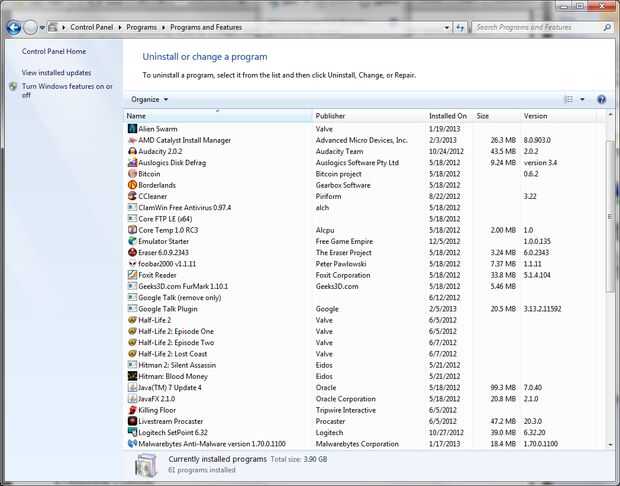Click the 99.3 MB size value
The image size is (620, 486).
[x=503, y=388]
